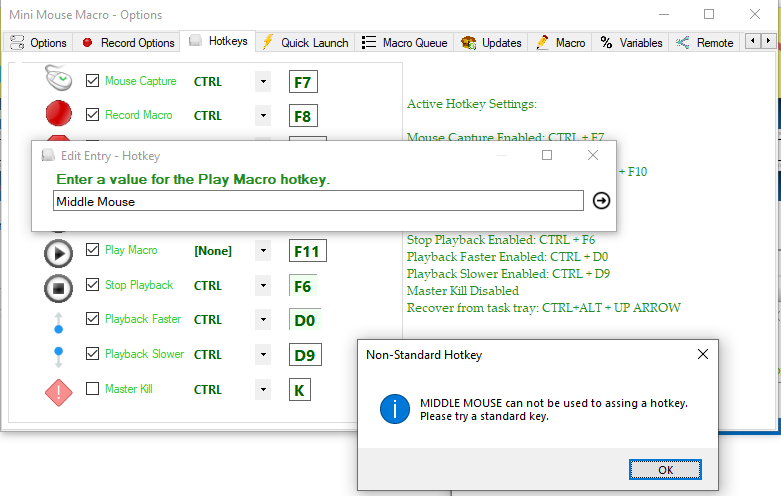Click the F11 Play Macro key box

307,251
